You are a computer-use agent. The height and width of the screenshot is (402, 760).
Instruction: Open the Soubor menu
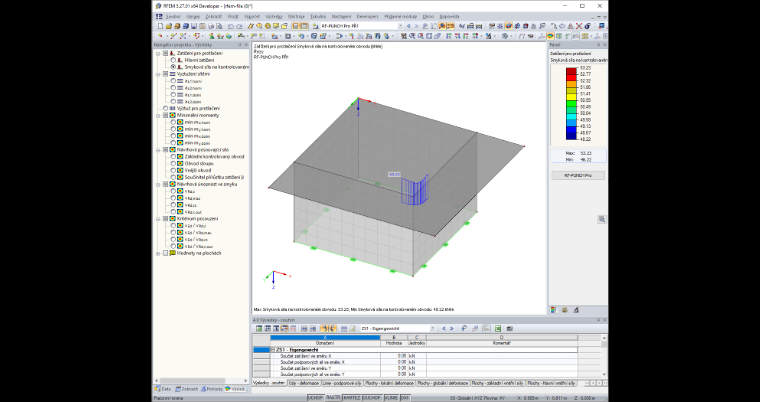[173, 16]
